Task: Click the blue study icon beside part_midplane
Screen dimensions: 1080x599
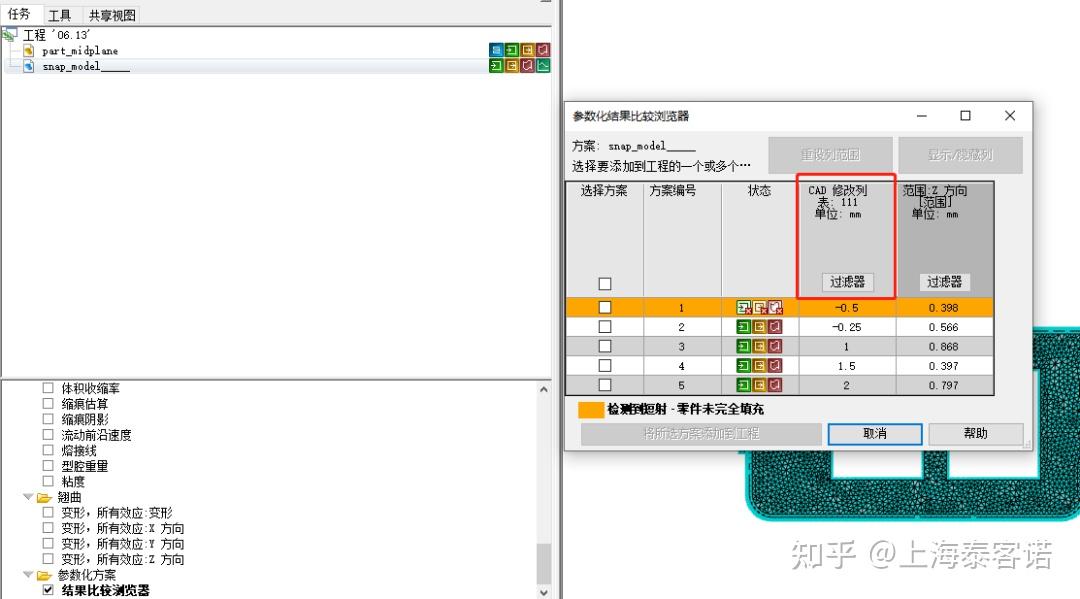Action: 496,49
